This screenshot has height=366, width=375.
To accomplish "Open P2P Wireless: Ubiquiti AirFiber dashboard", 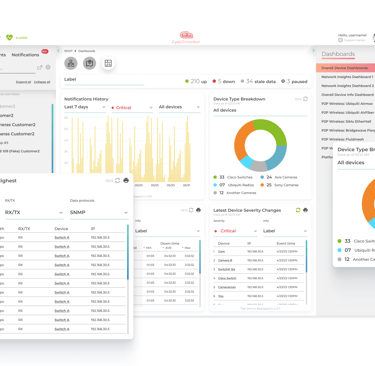I will pos(348,113).
